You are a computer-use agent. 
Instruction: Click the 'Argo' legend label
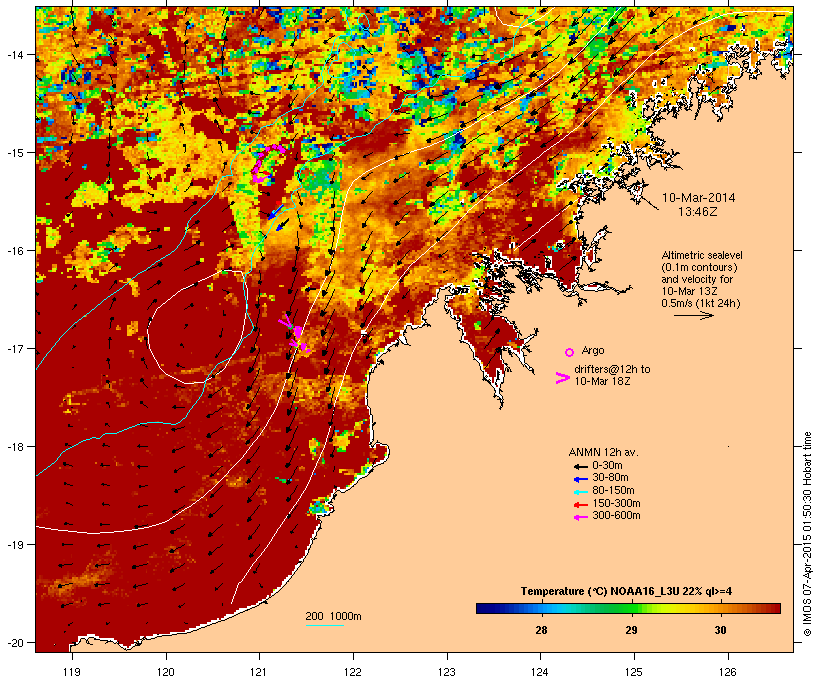(593, 350)
